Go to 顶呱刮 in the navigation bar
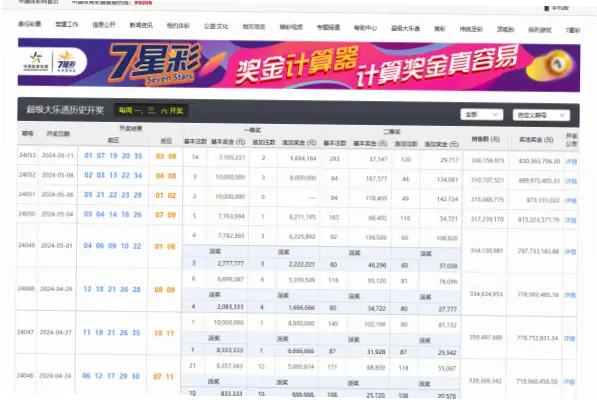The height and width of the screenshot is (400, 597). [505, 29]
